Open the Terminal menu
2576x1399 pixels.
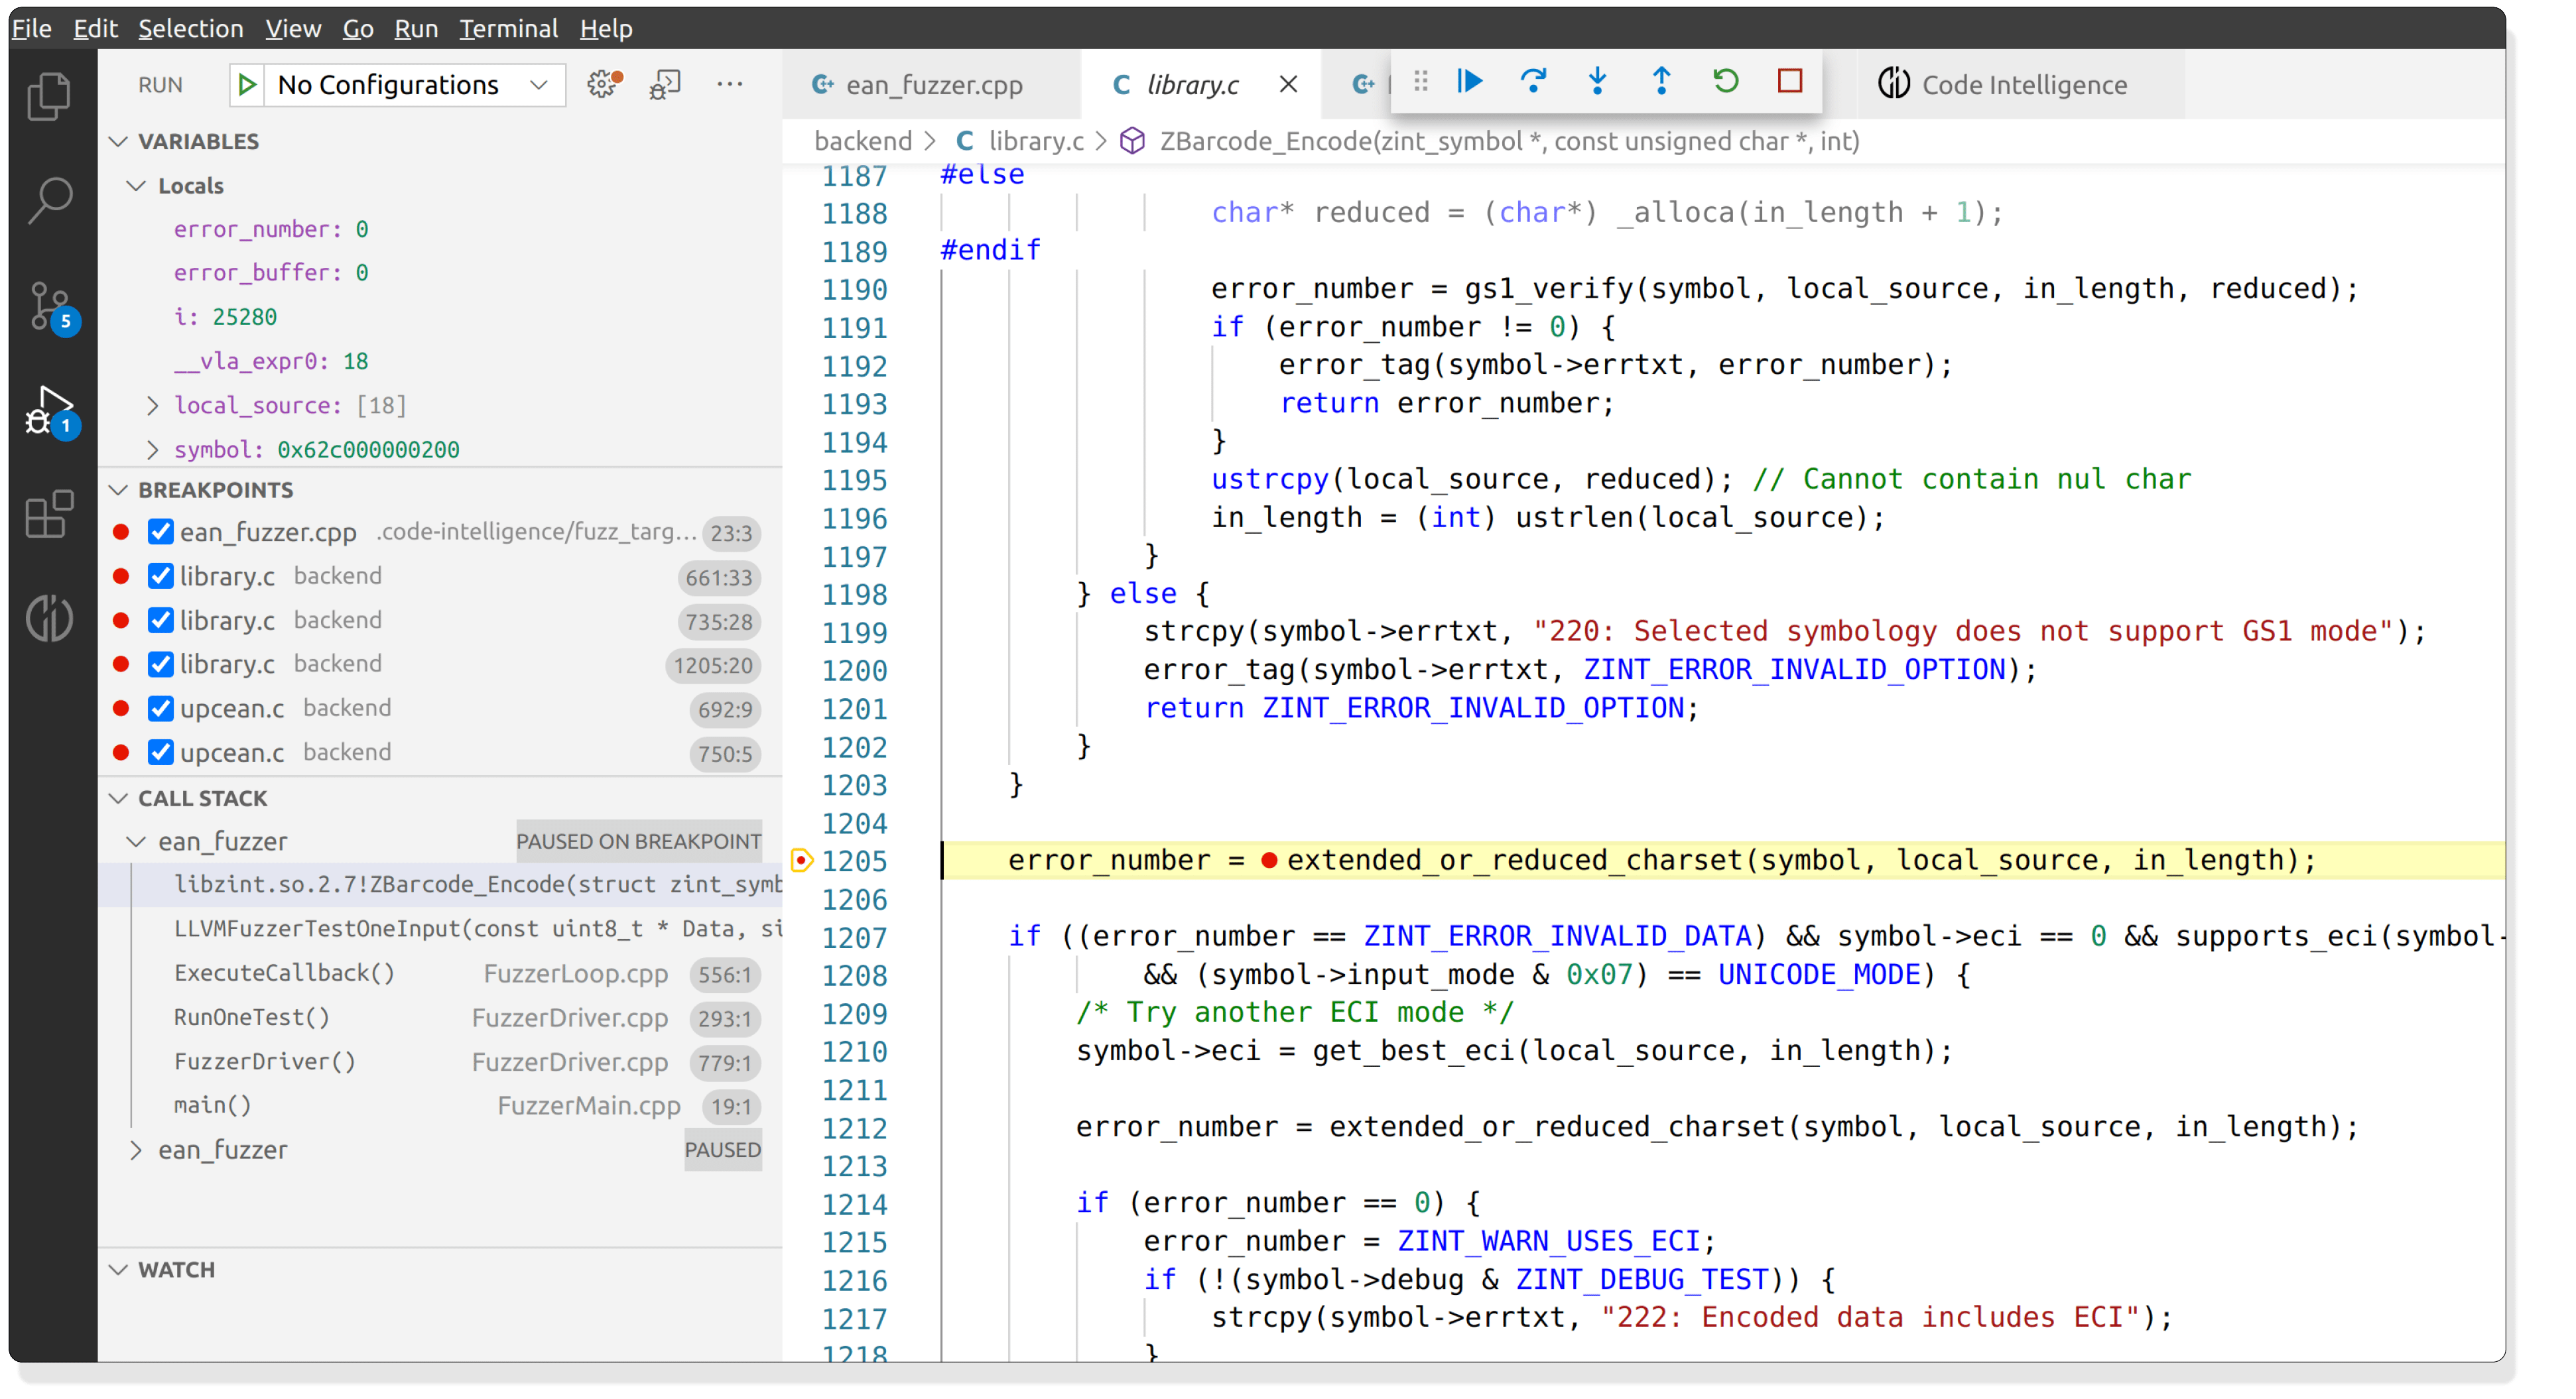point(507,28)
